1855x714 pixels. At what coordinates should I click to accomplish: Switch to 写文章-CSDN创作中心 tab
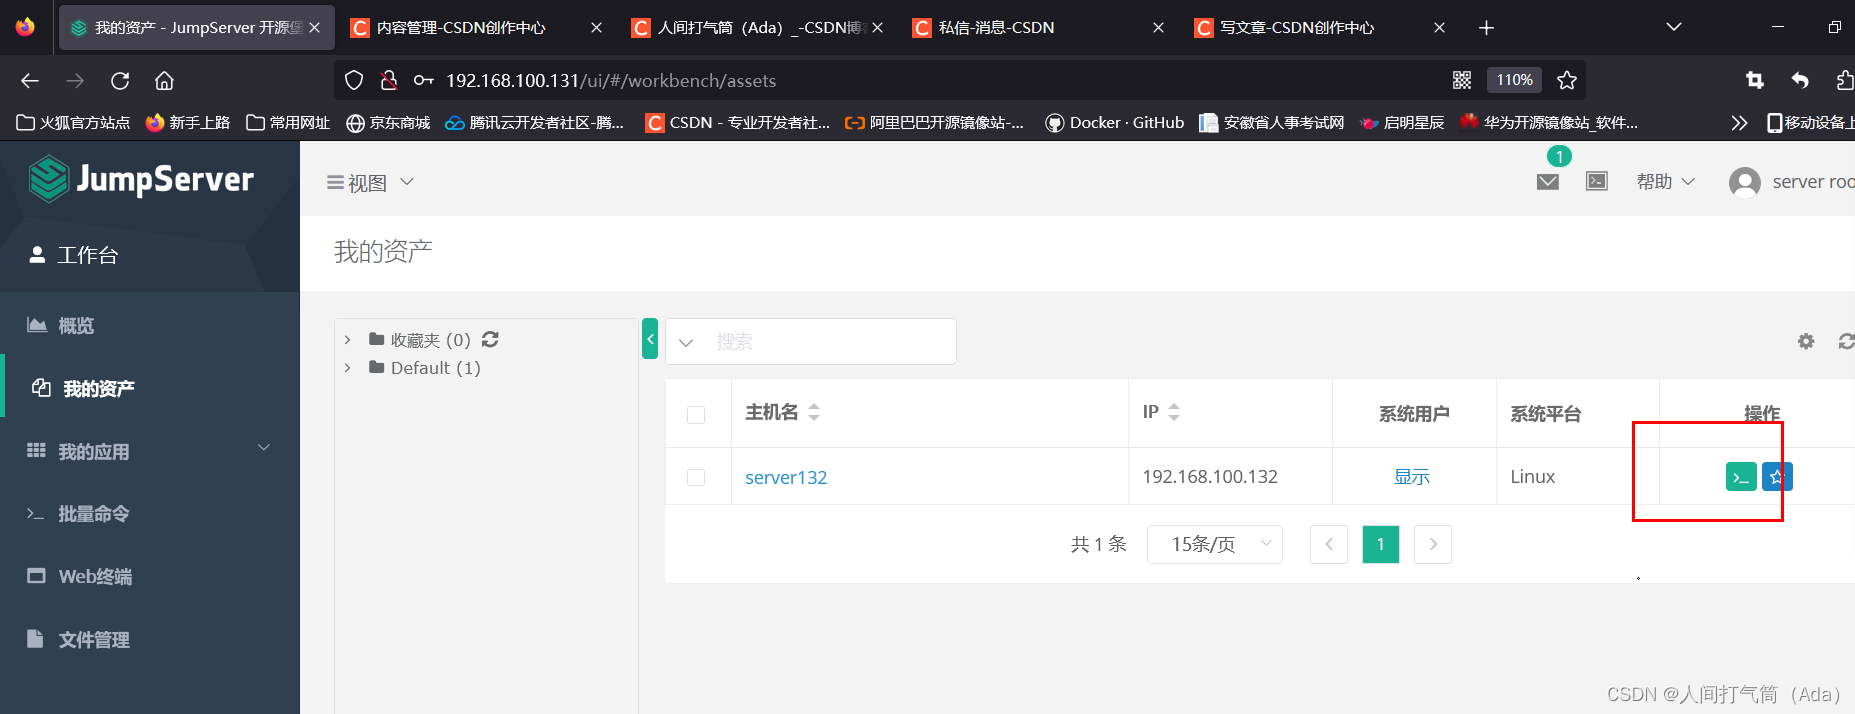click(1319, 28)
